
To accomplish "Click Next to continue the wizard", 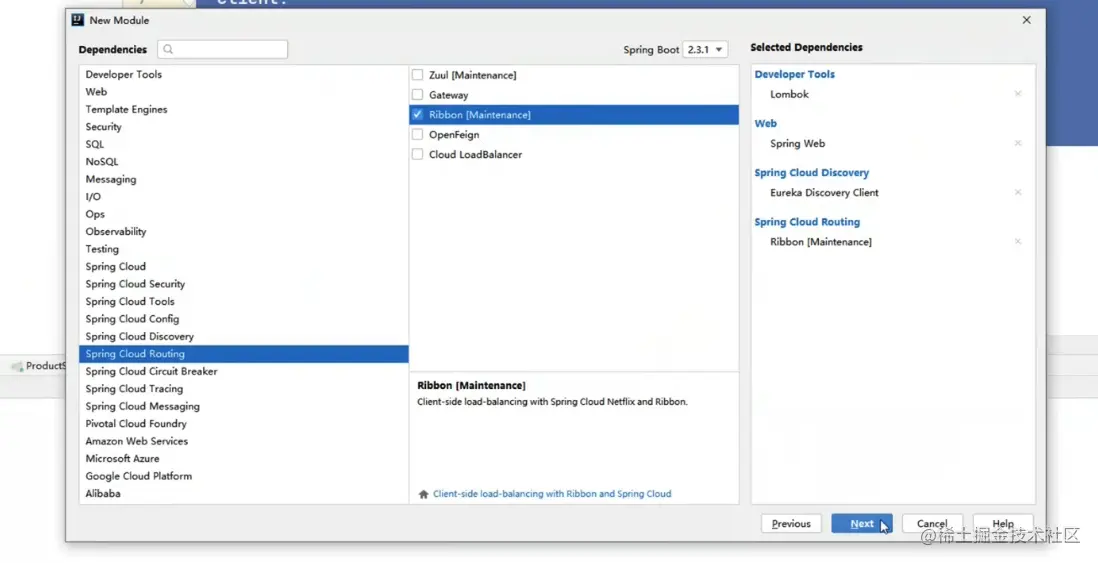I will pyautogui.click(x=862, y=524).
